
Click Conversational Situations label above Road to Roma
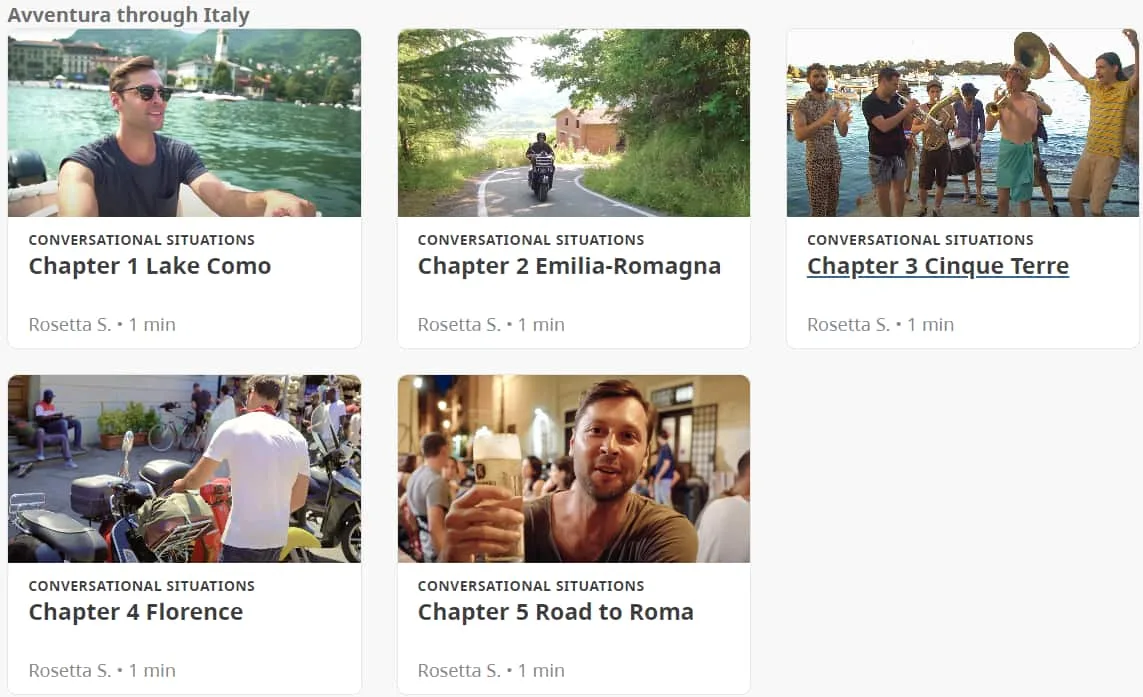coord(530,586)
